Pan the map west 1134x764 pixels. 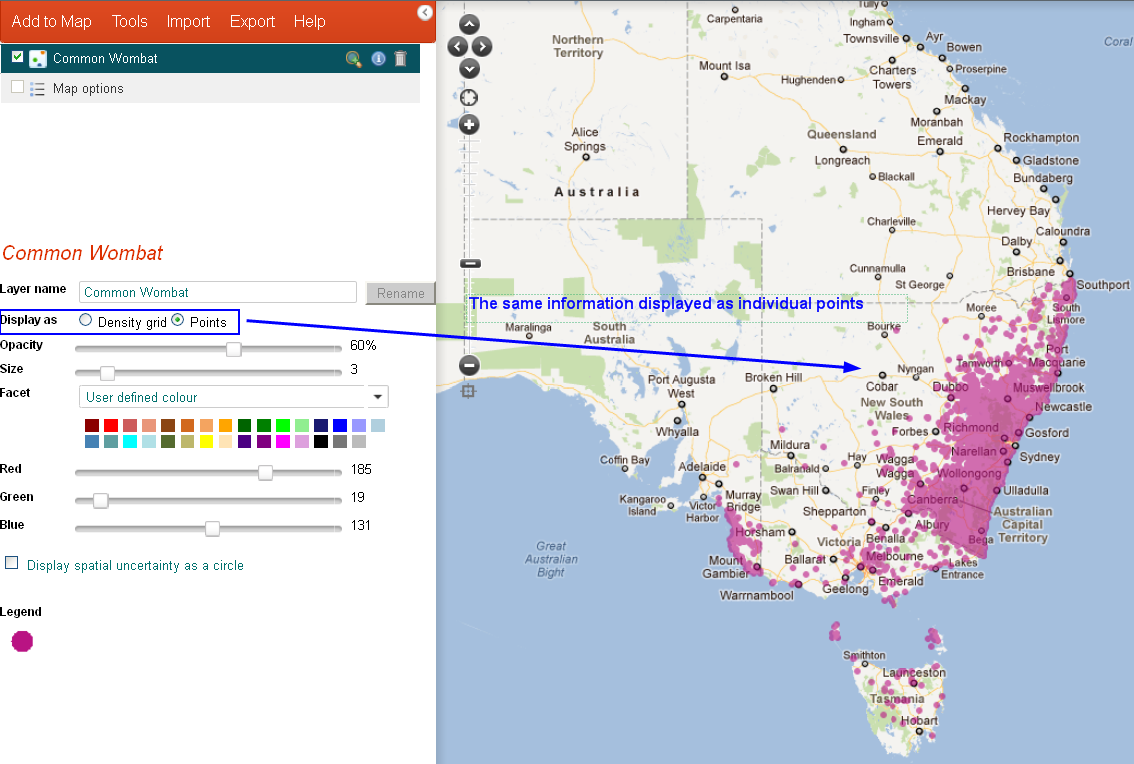(x=457, y=46)
